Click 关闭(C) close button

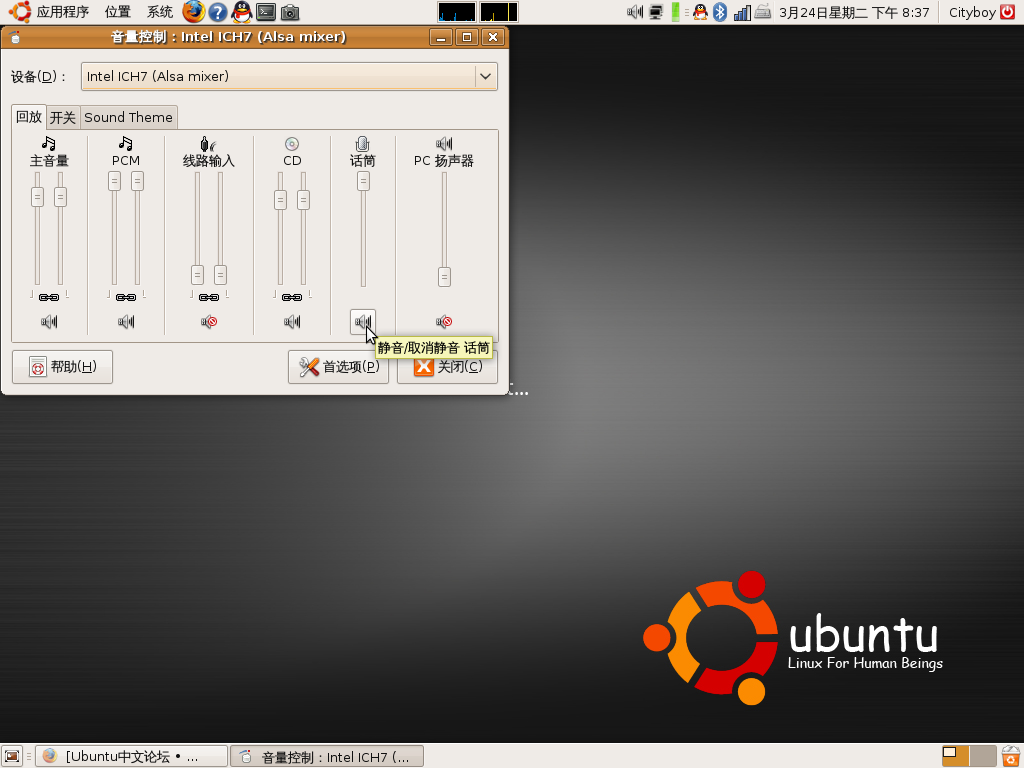coord(447,367)
